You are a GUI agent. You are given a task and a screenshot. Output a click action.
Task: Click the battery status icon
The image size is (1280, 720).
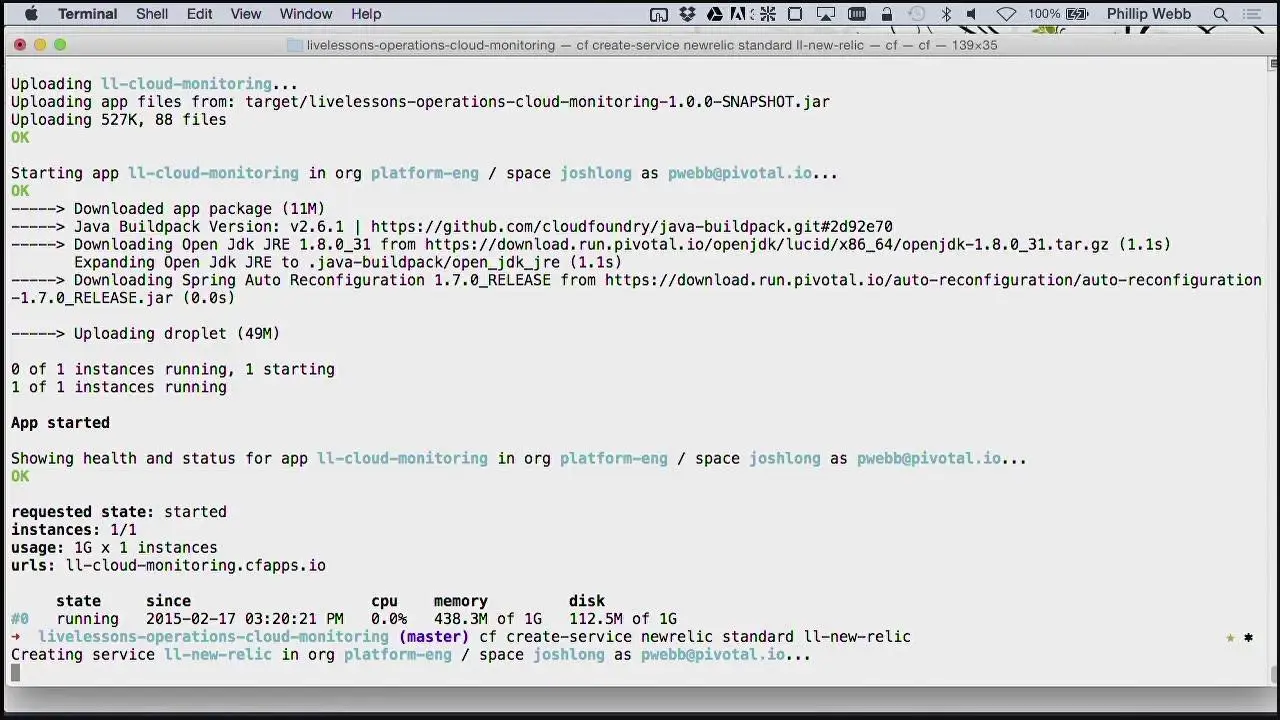(x=1077, y=14)
